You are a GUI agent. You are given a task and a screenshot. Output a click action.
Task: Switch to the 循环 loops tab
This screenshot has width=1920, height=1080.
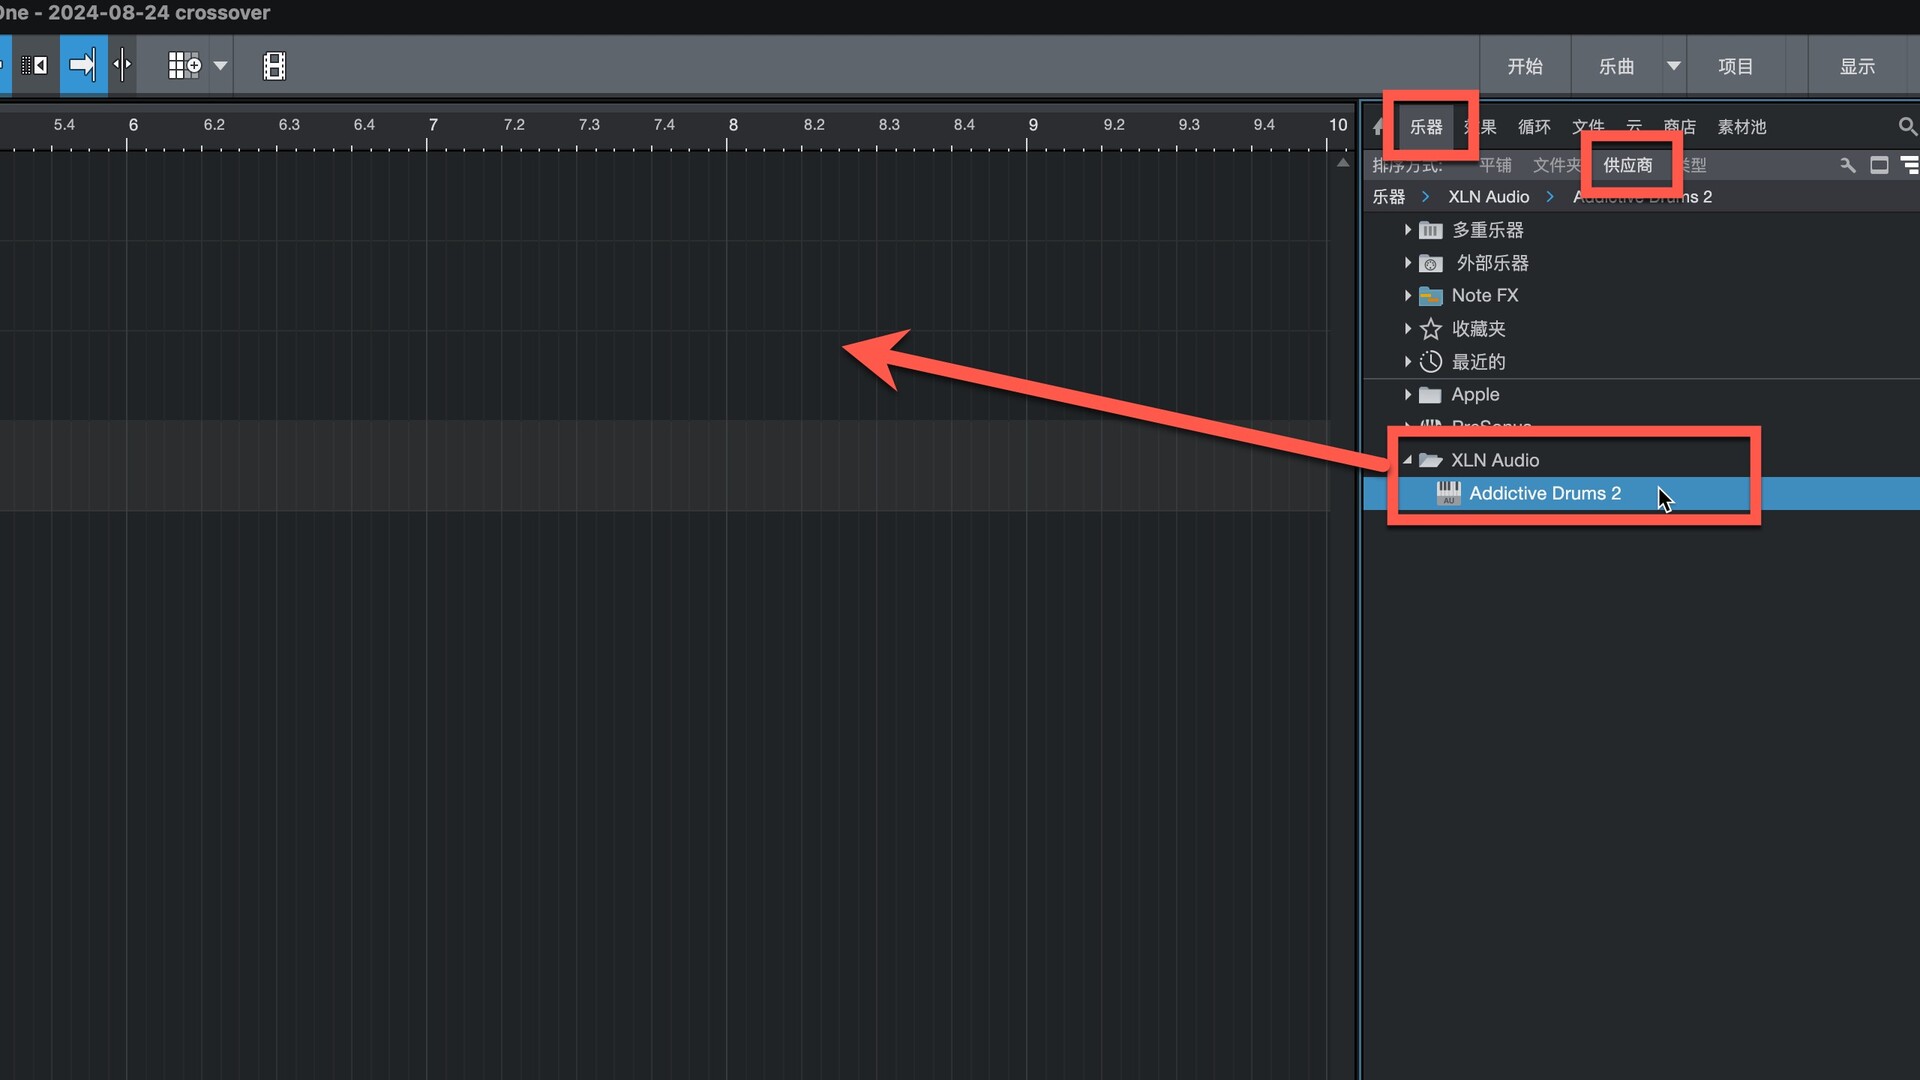(x=1534, y=127)
